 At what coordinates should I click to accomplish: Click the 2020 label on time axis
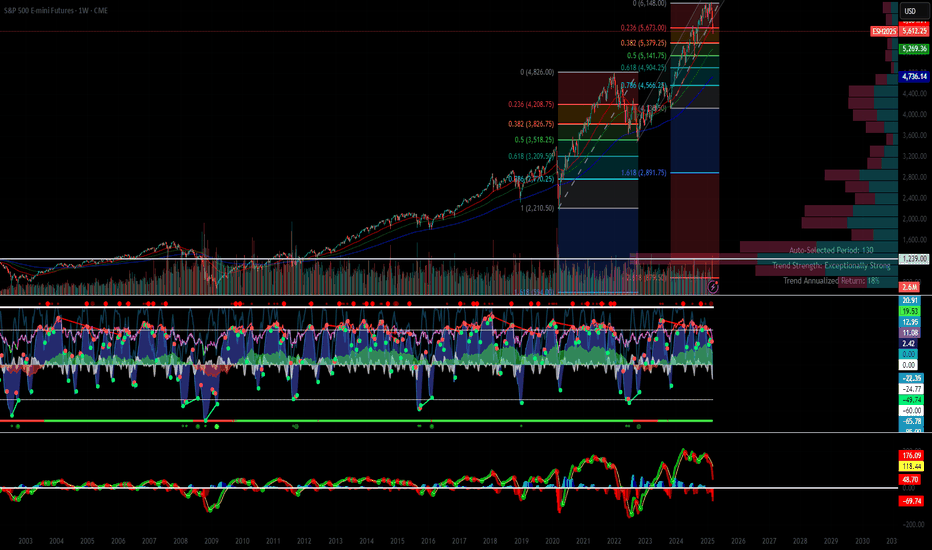click(552, 541)
